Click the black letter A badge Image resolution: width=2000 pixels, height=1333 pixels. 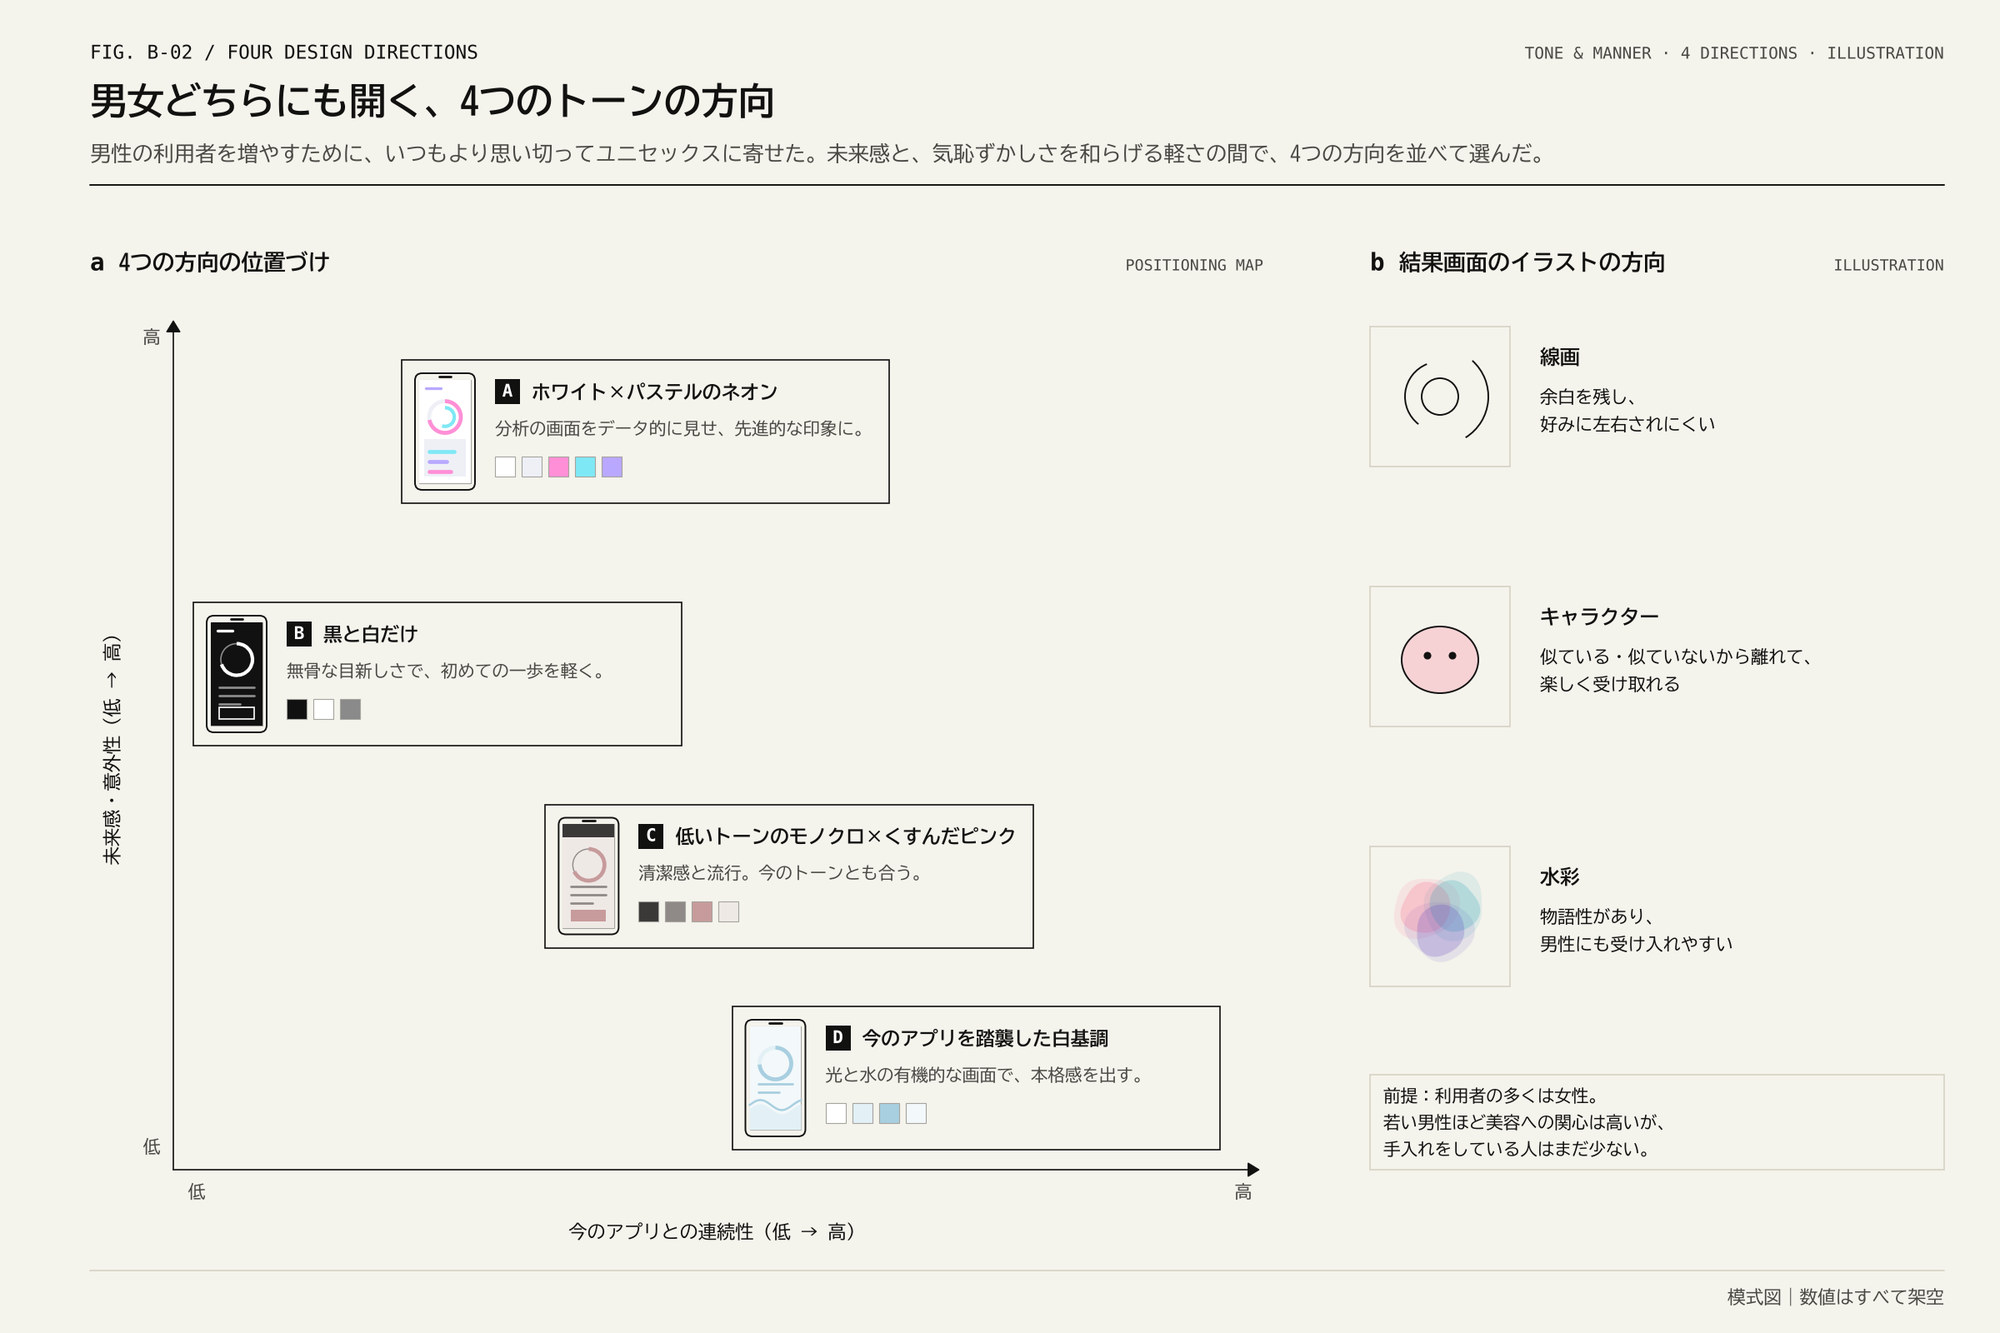click(x=507, y=391)
